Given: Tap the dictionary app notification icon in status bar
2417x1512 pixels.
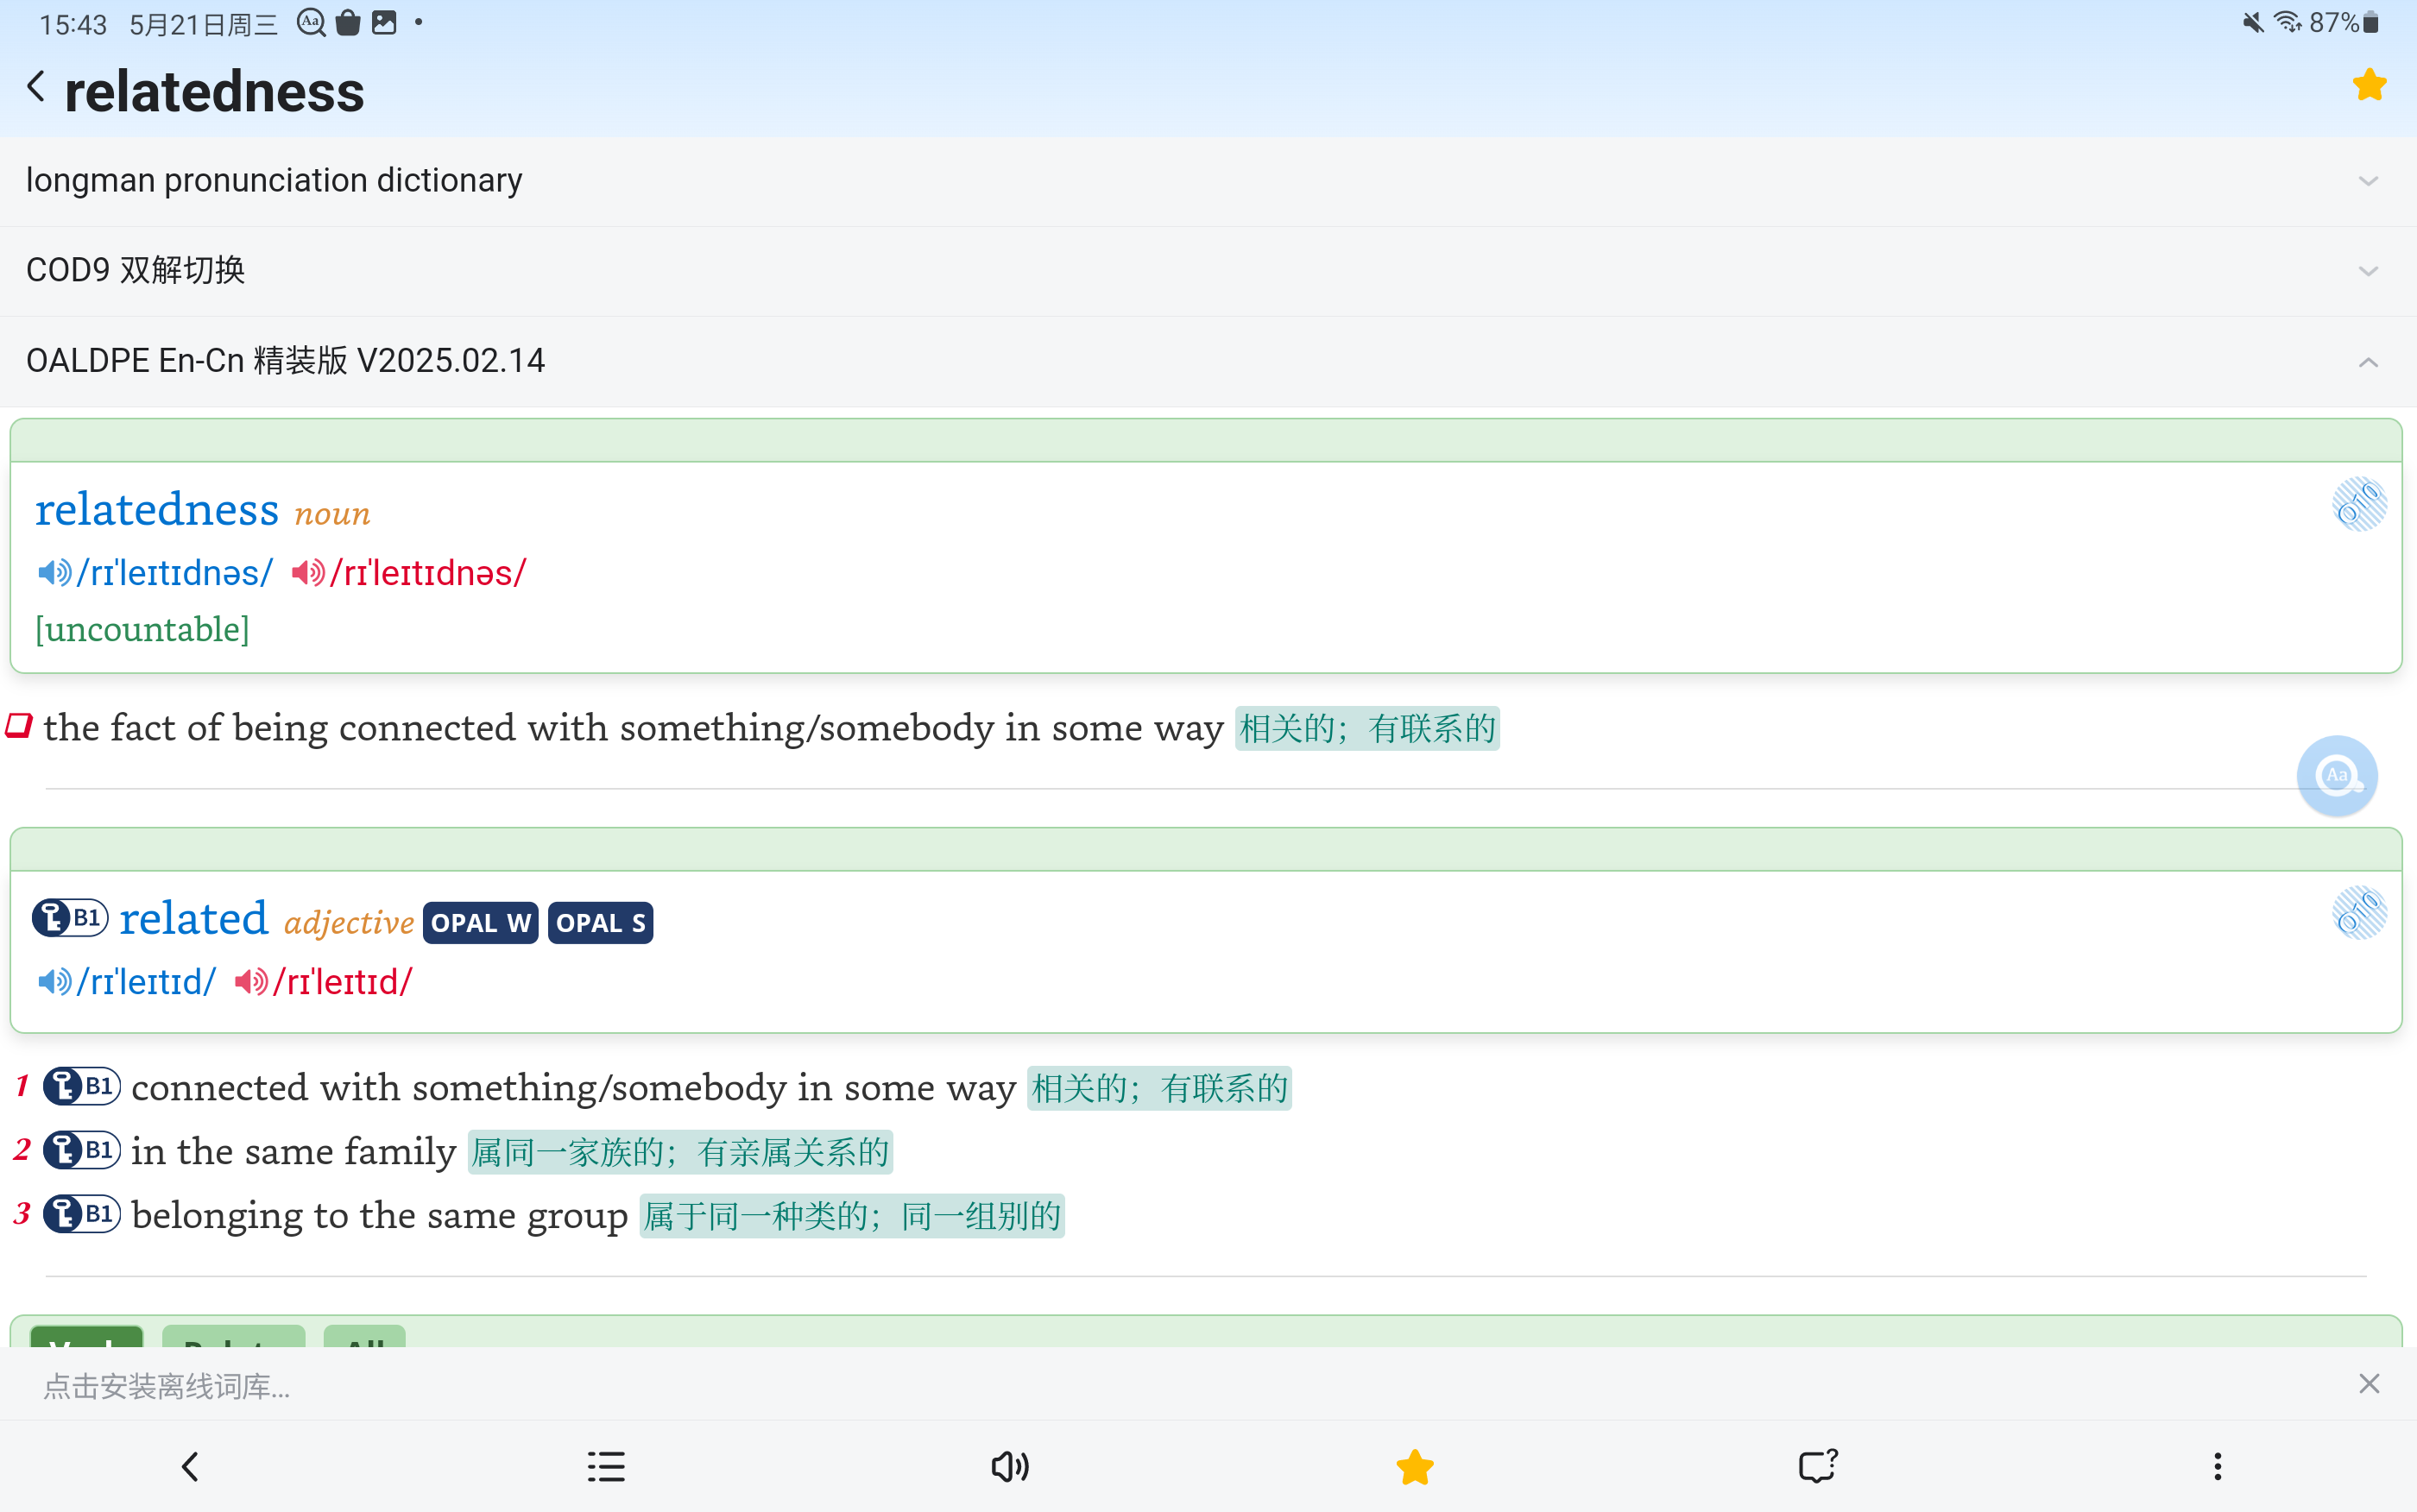Looking at the screenshot, I should click(x=311, y=22).
